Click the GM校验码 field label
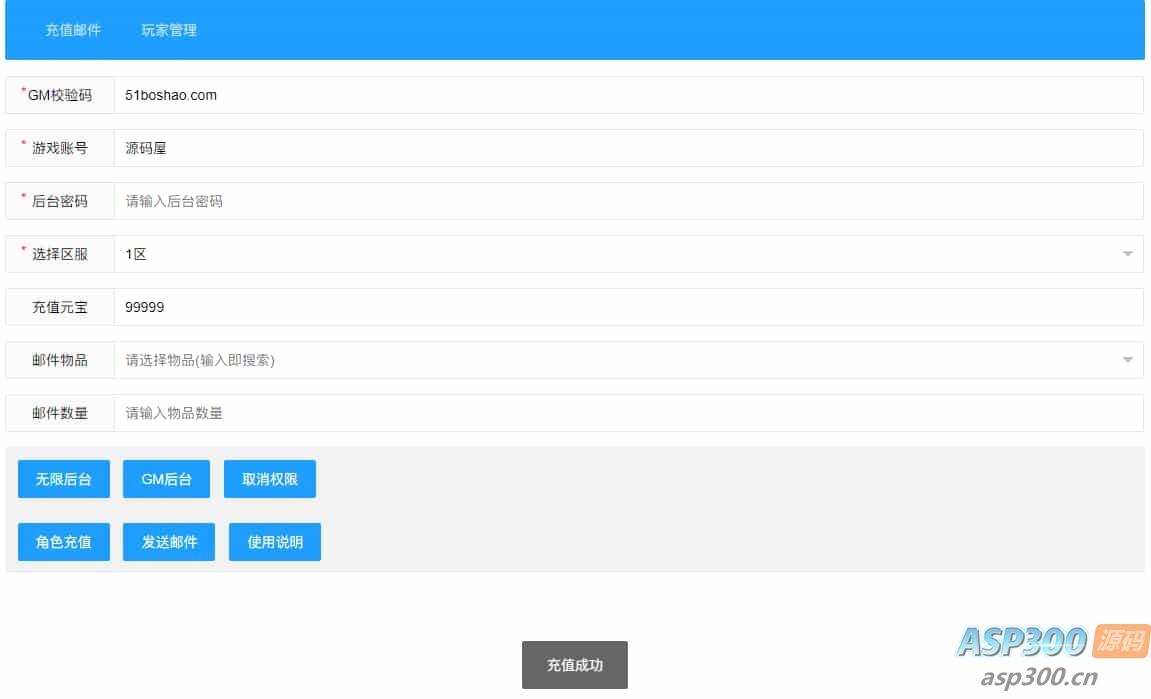Screen dimensions: 1151x699 pyautogui.click(x=59, y=95)
